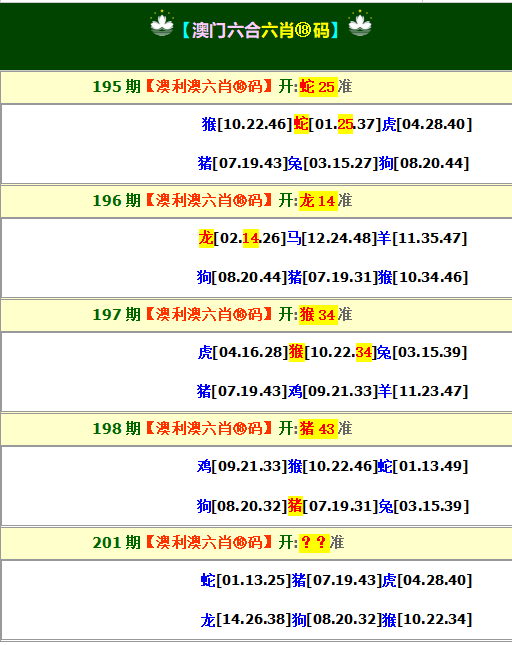Click 猪[07.19.31] in the 198 period
This screenshot has width=512, height=645.
(x=332, y=506)
